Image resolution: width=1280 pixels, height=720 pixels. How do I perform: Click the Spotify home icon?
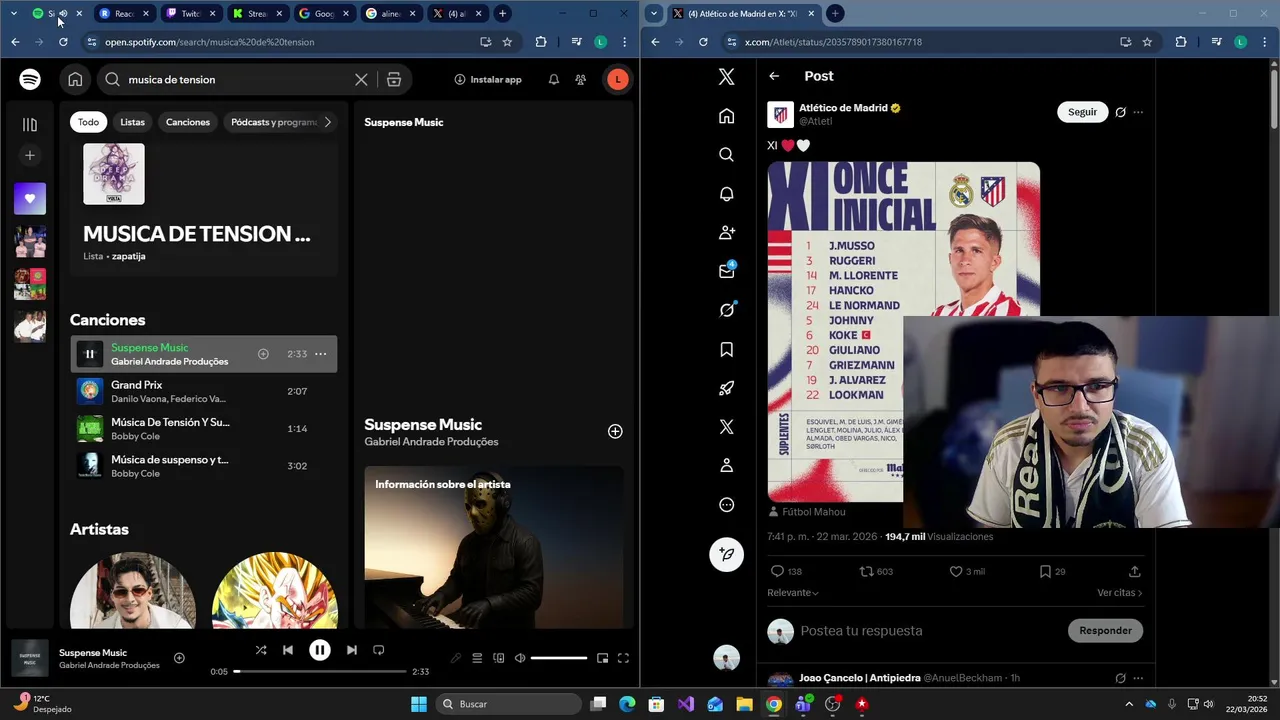point(75,79)
